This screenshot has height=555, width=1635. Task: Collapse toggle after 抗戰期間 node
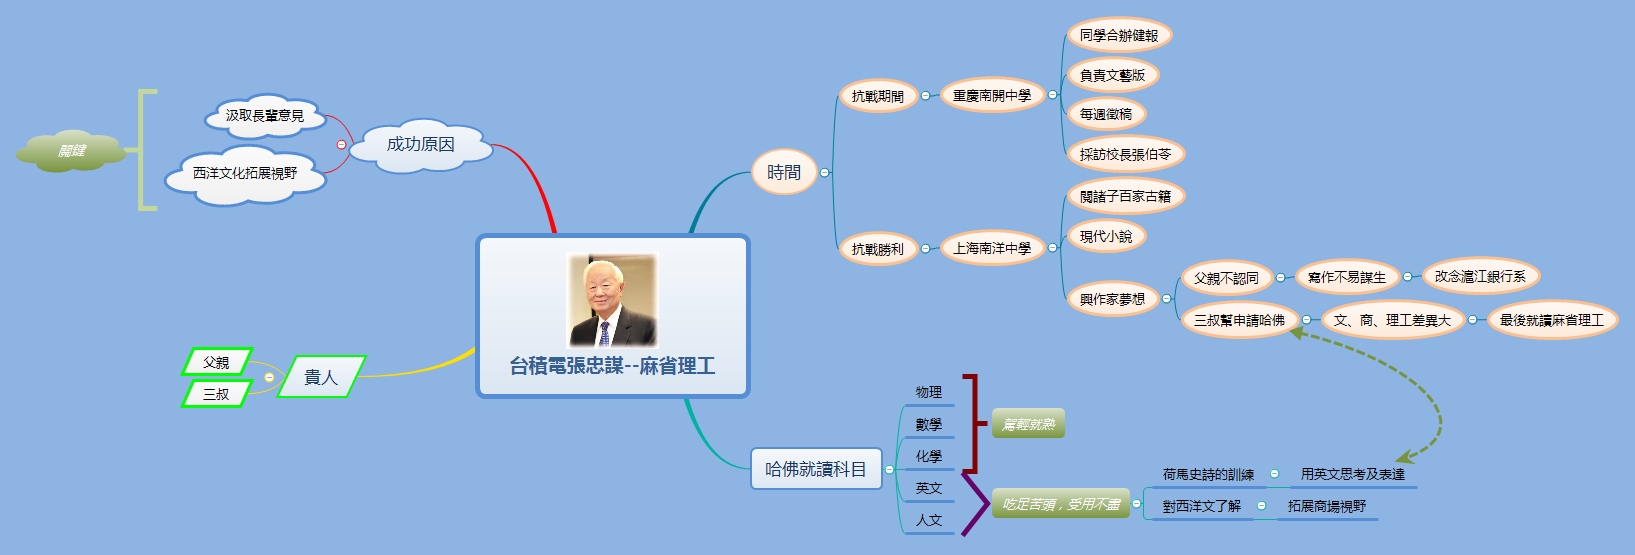tap(925, 95)
